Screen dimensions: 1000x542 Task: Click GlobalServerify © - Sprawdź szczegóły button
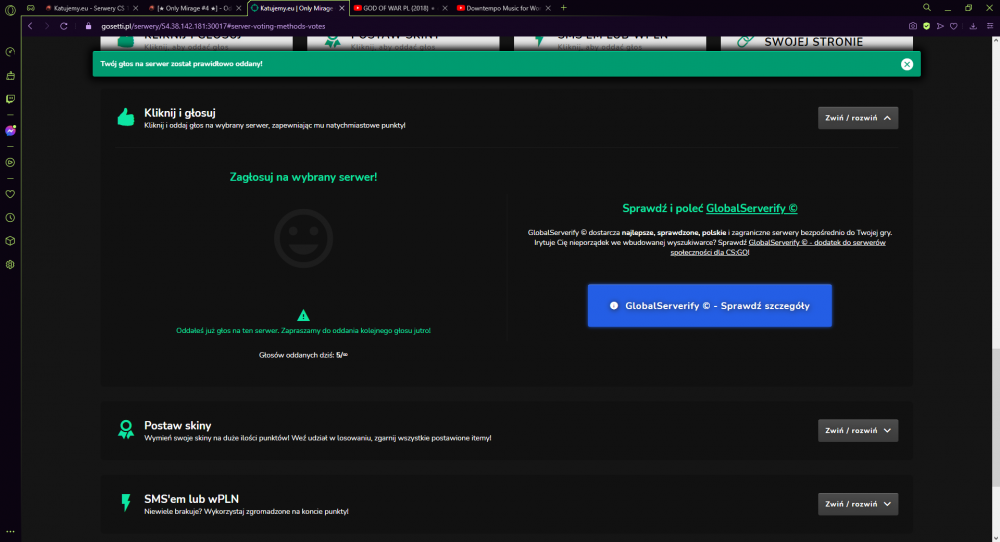click(709, 305)
